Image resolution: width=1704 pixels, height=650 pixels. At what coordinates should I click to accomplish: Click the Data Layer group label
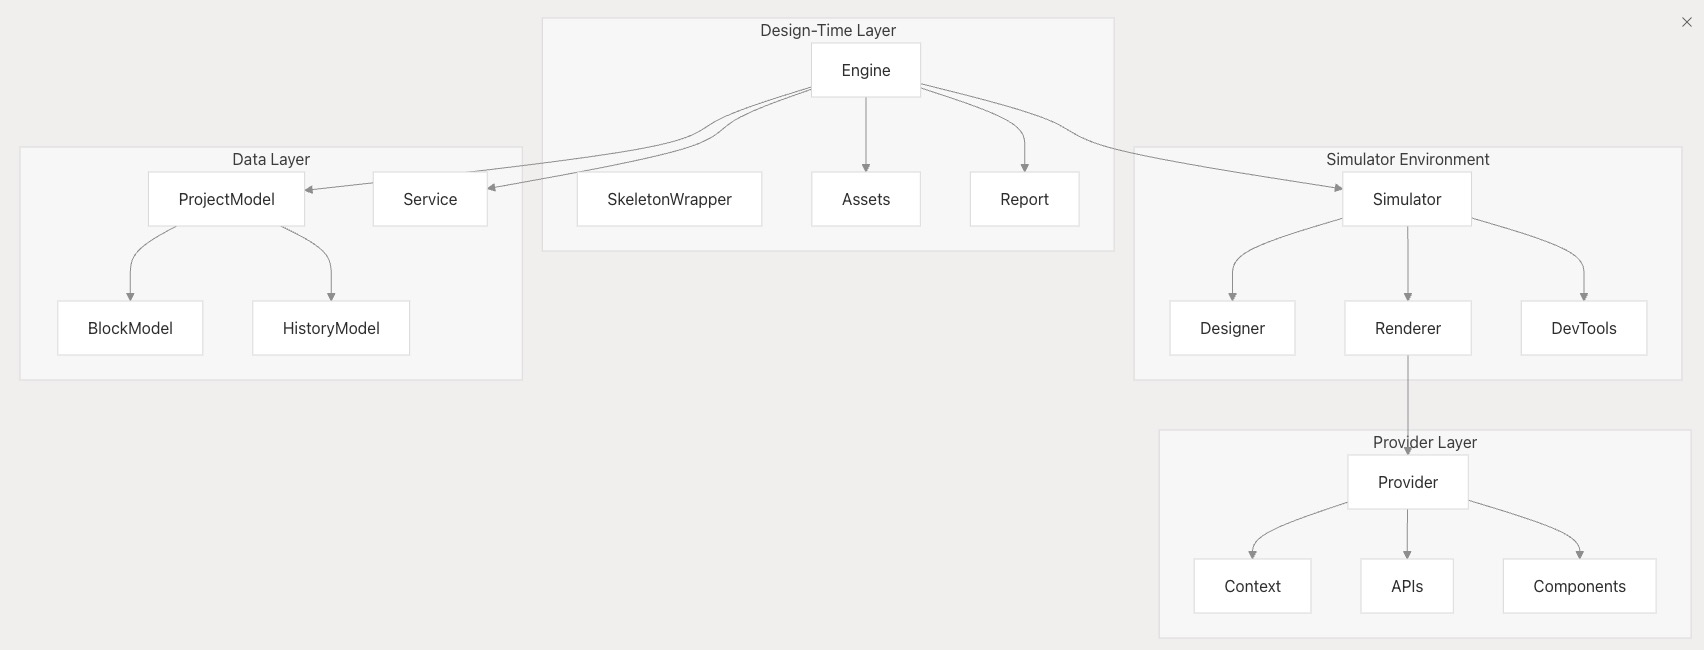click(271, 159)
